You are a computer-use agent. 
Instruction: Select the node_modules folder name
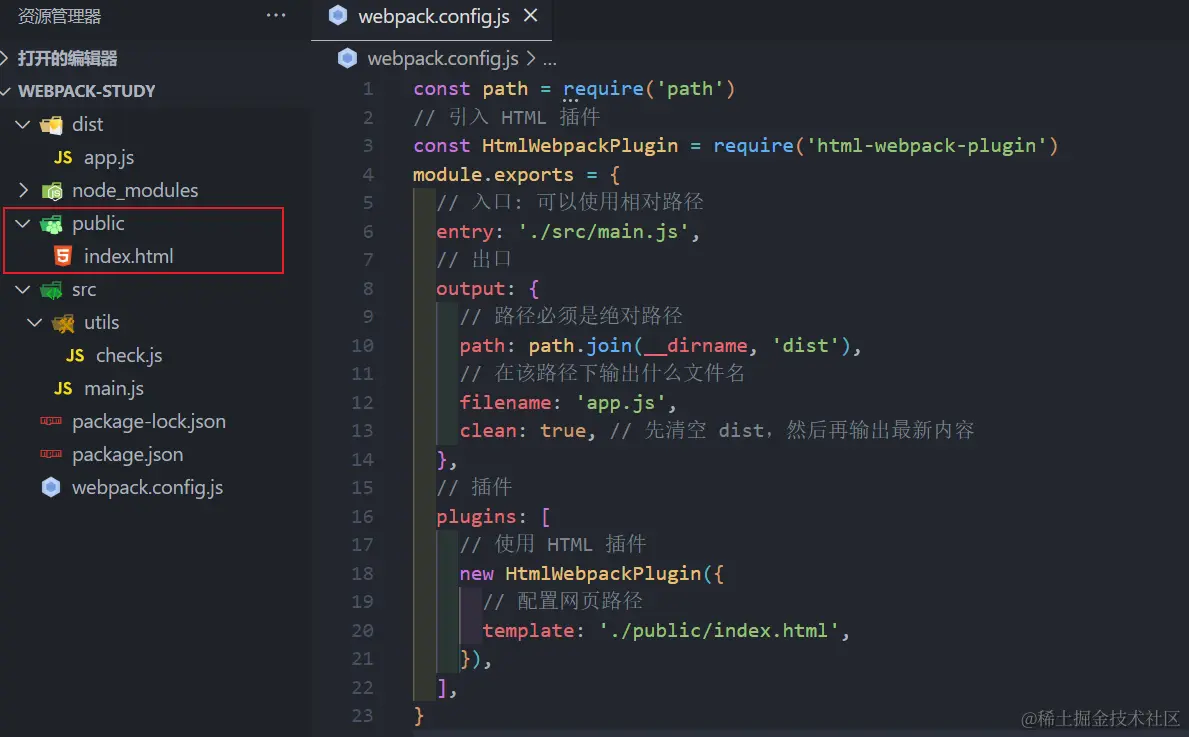click(x=135, y=190)
